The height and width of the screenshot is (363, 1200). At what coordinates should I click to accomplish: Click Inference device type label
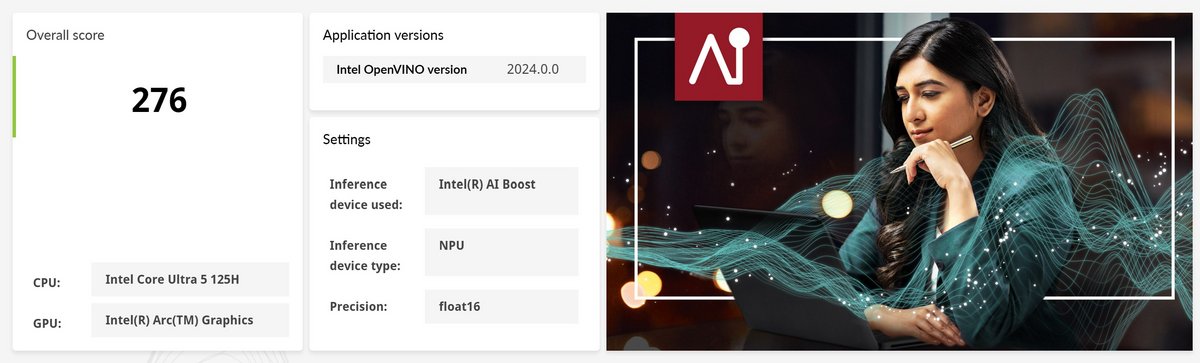click(365, 256)
